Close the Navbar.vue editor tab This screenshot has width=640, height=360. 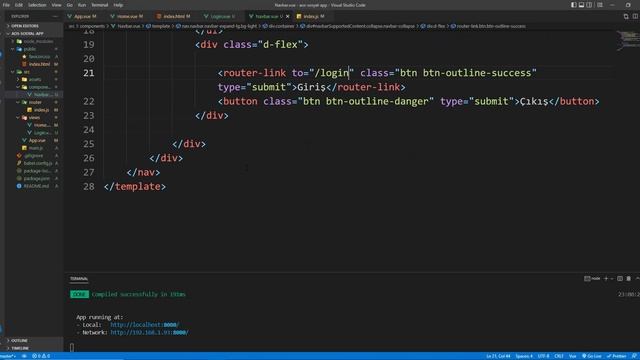coord(287,16)
